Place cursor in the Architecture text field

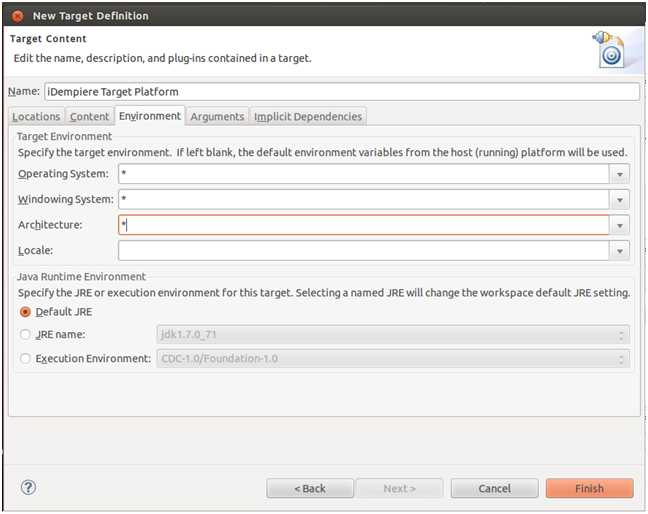click(364, 225)
